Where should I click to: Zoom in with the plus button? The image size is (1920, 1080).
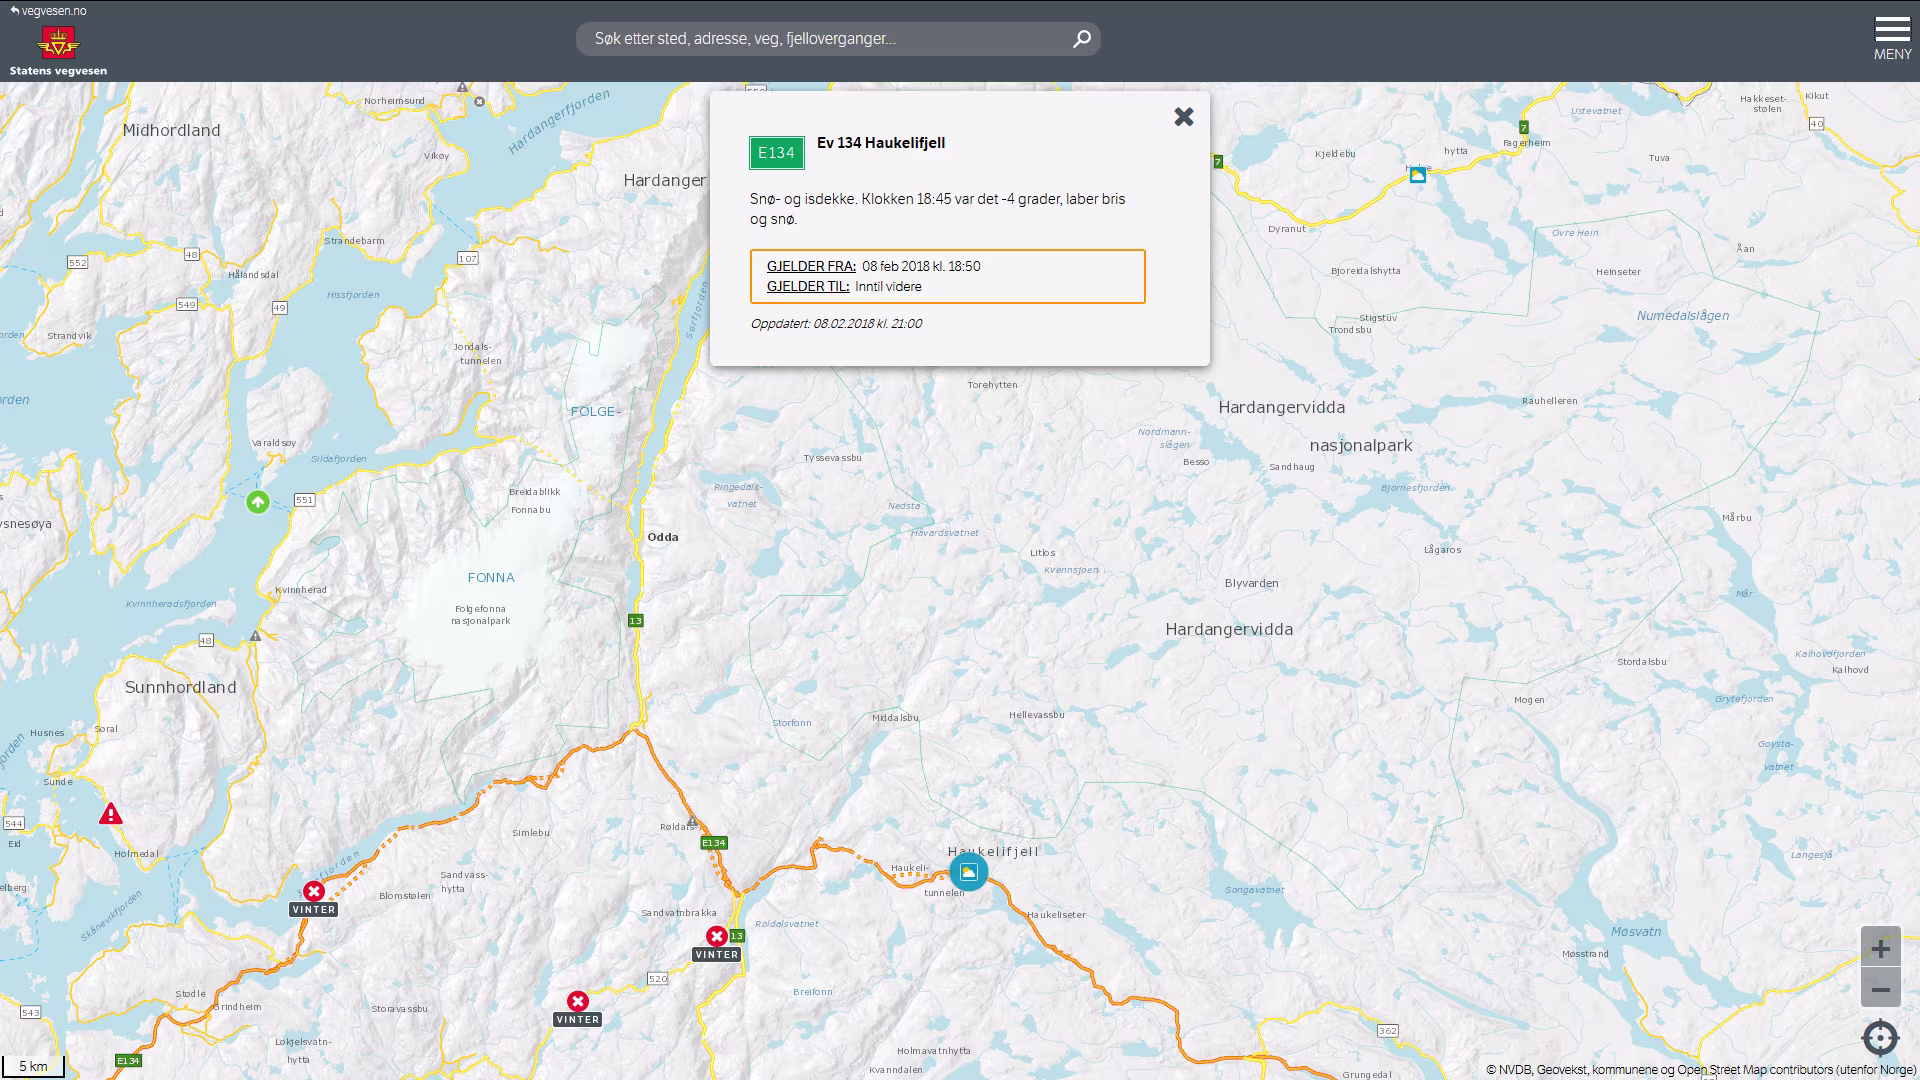click(x=1880, y=948)
